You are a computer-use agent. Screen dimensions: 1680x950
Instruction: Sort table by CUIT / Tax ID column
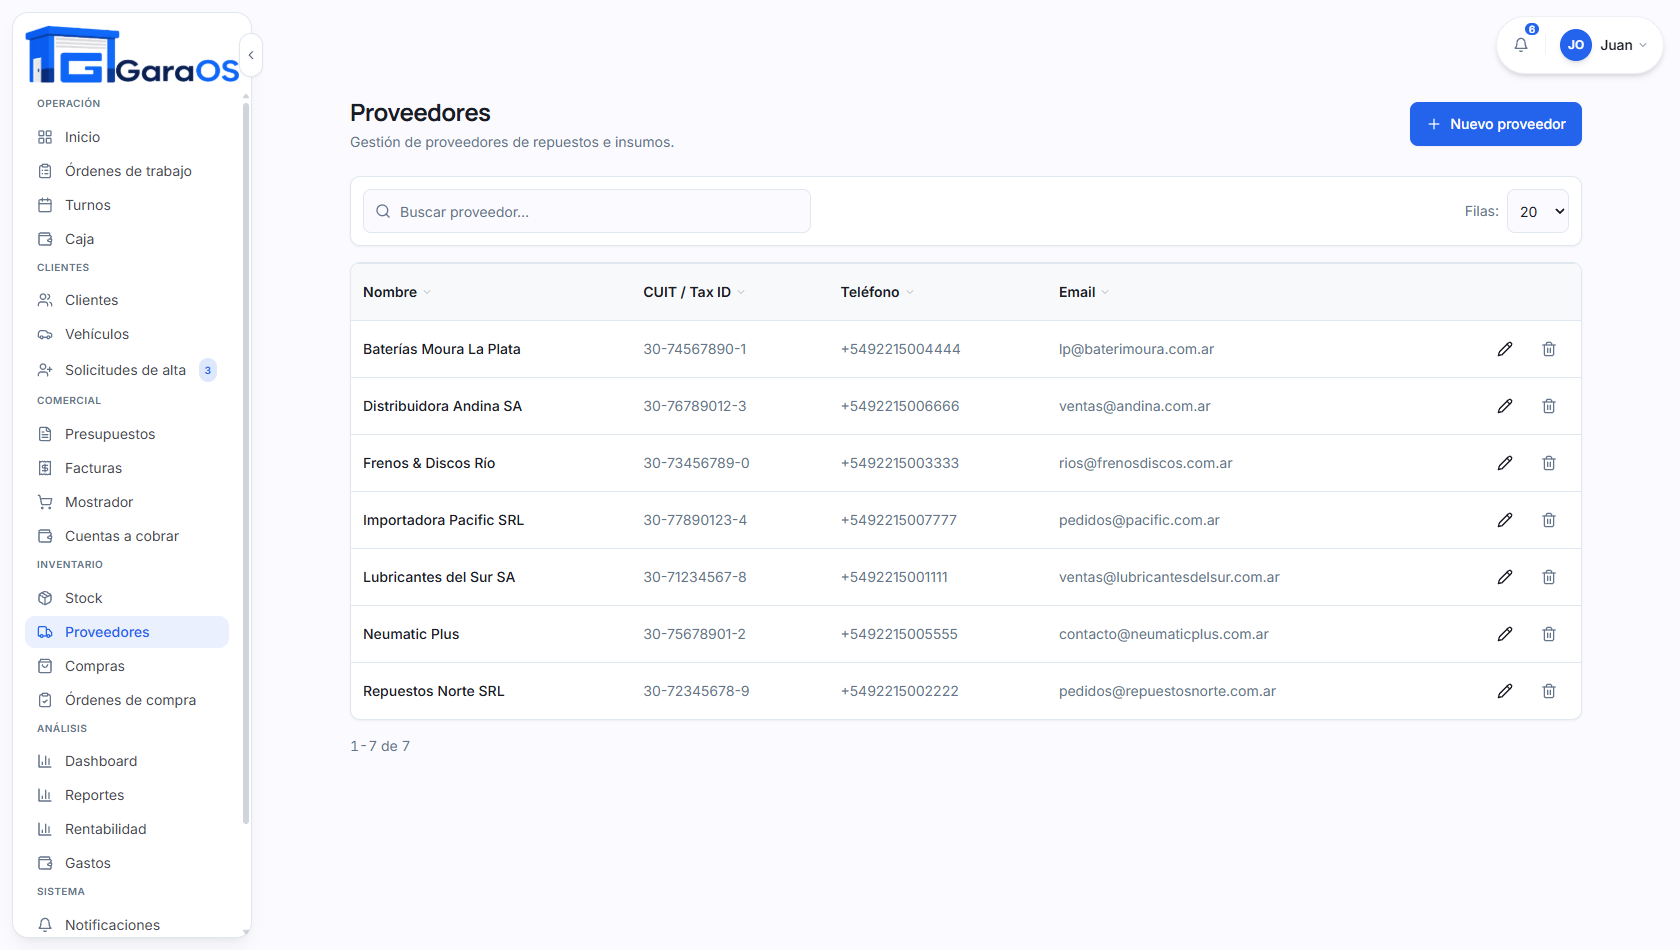click(693, 292)
